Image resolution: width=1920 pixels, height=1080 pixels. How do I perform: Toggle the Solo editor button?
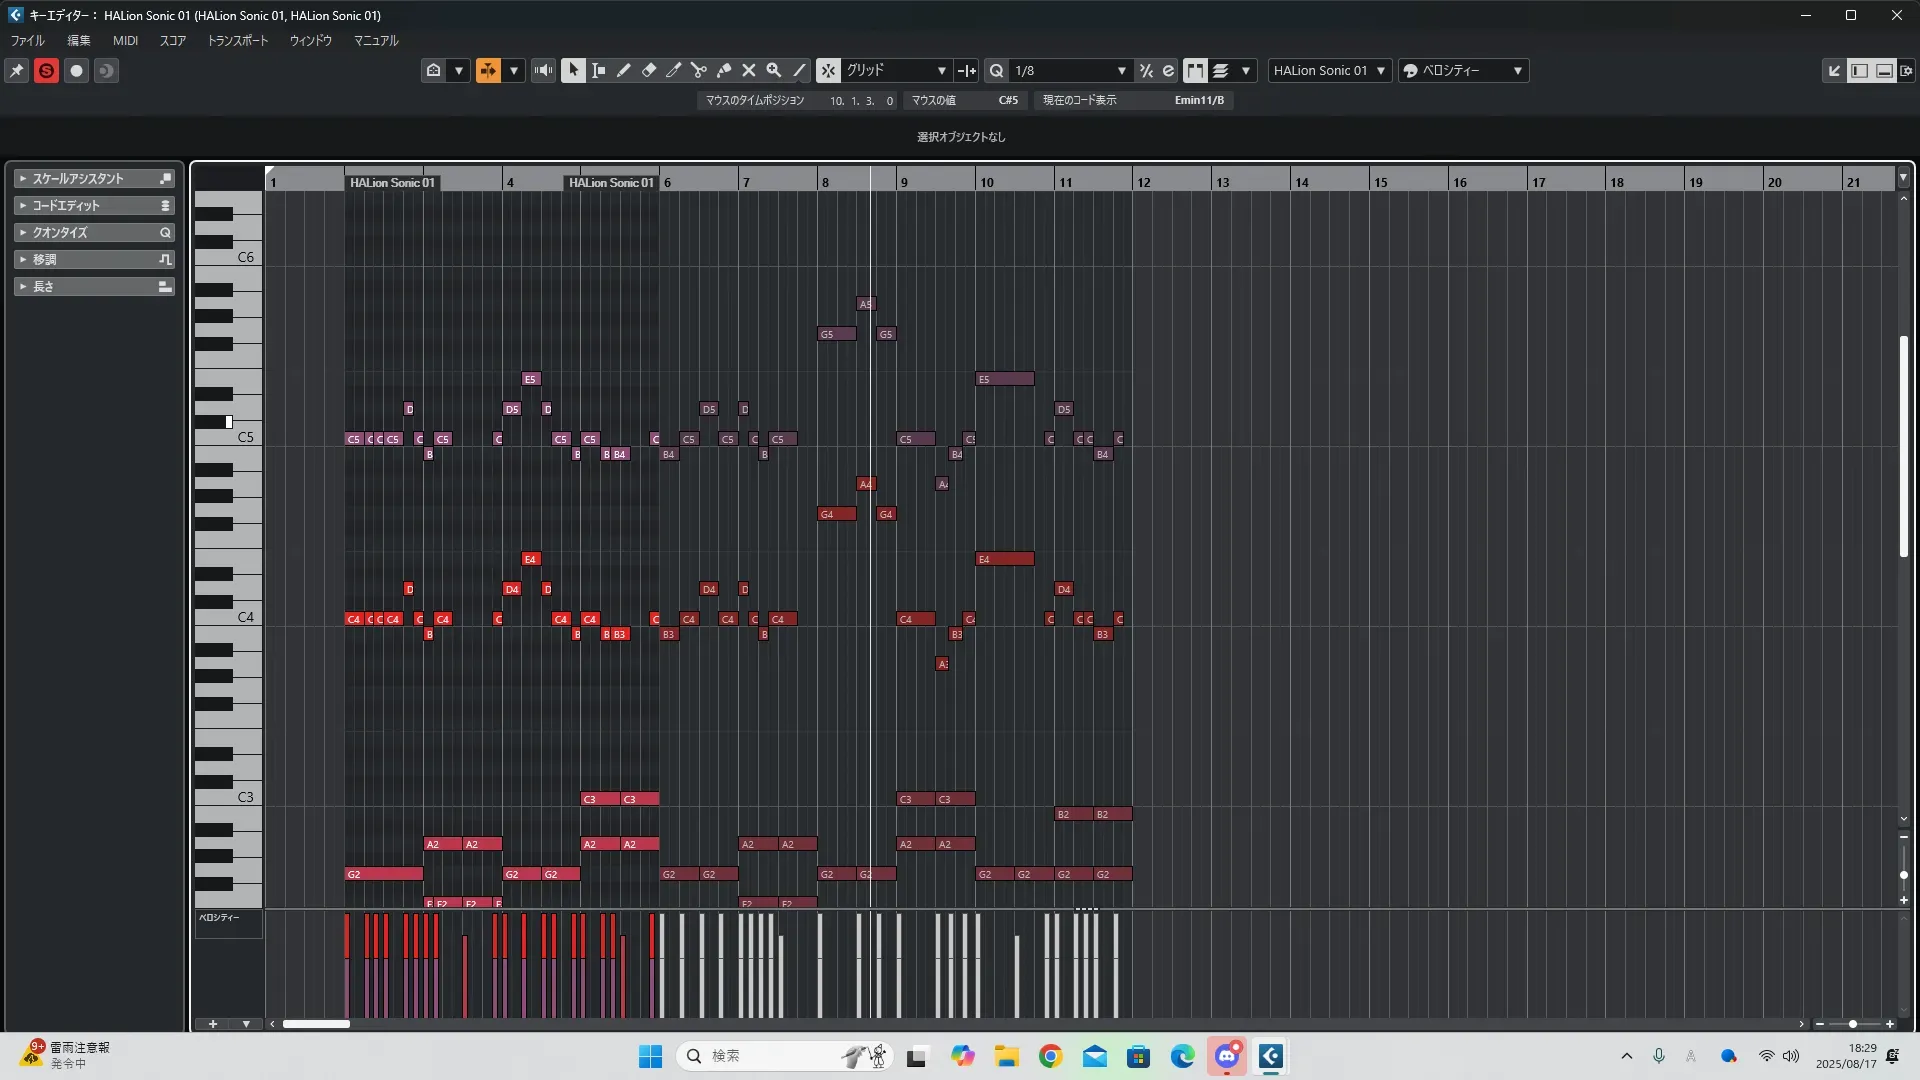(46, 70)
